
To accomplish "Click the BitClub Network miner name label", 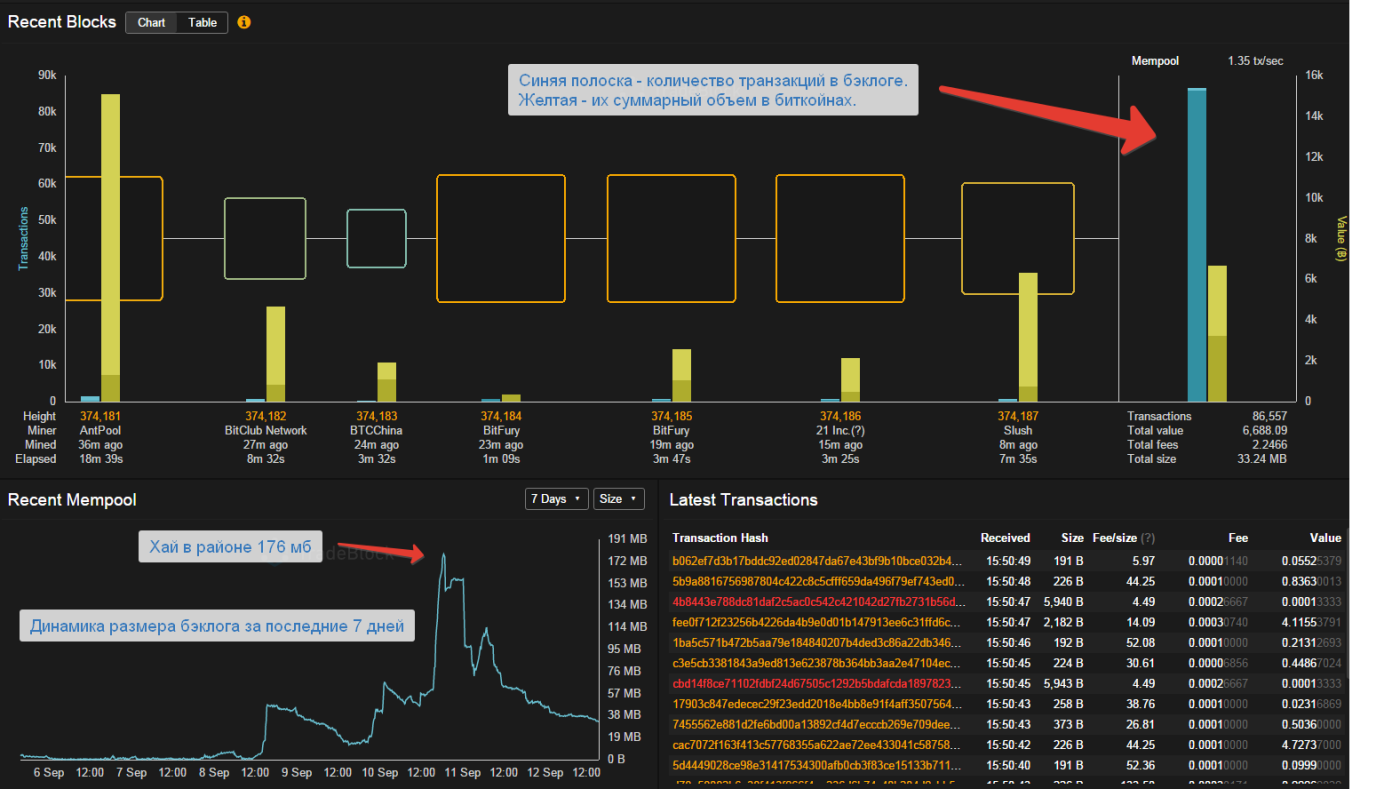I will tap(266, 431).
